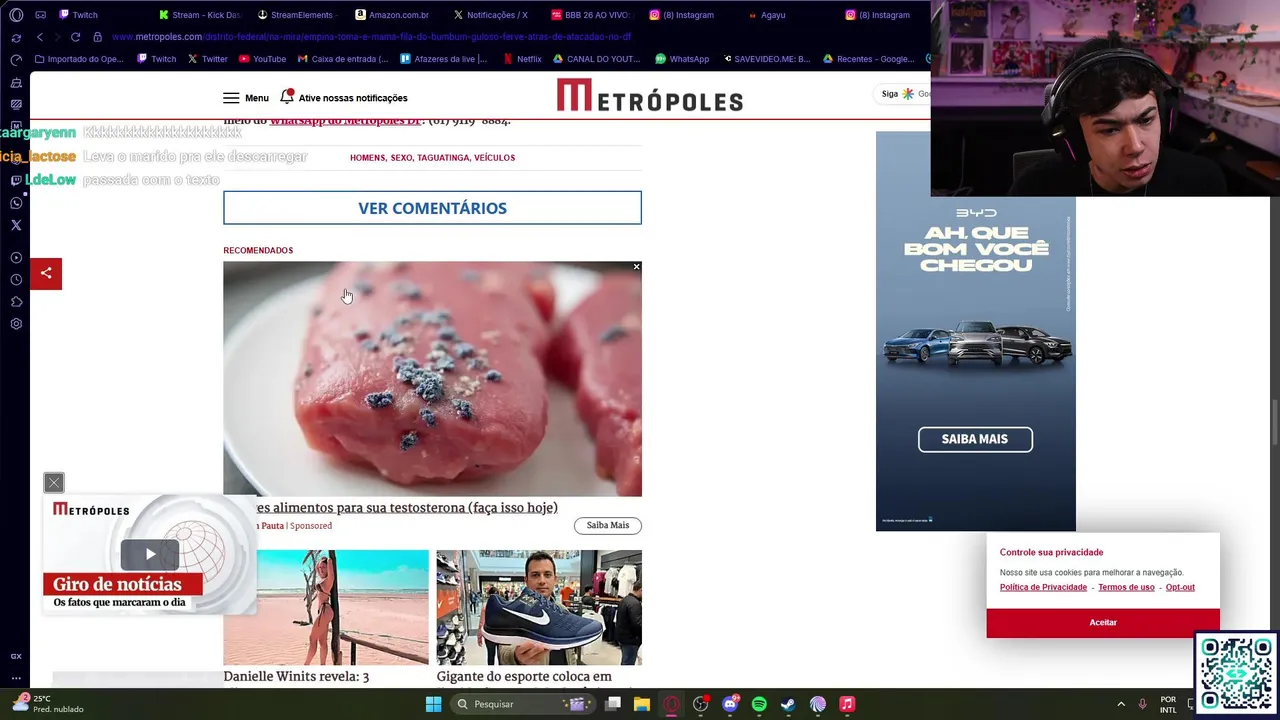Play the Giro de notícias video
Image resolution: width=1280 pixels, height=720 pixels.
click(x=150, y=554)
